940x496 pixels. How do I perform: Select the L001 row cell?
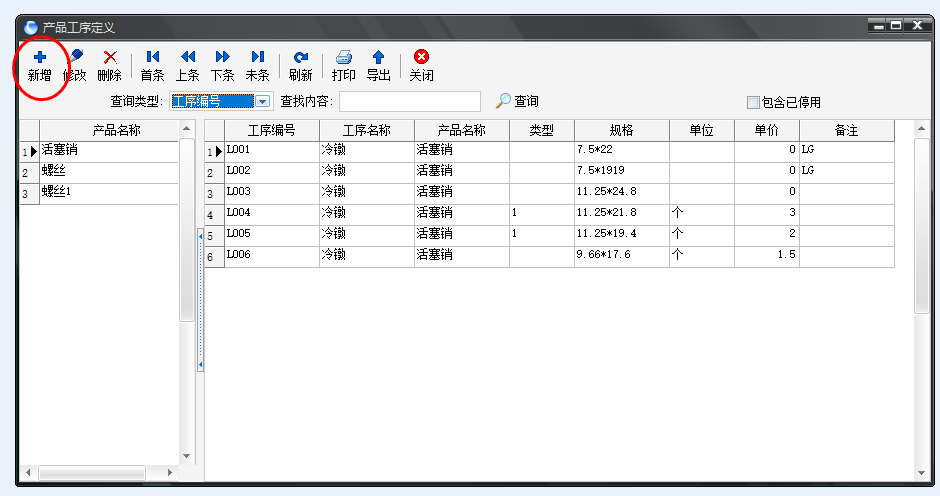[x=272, y=151]
